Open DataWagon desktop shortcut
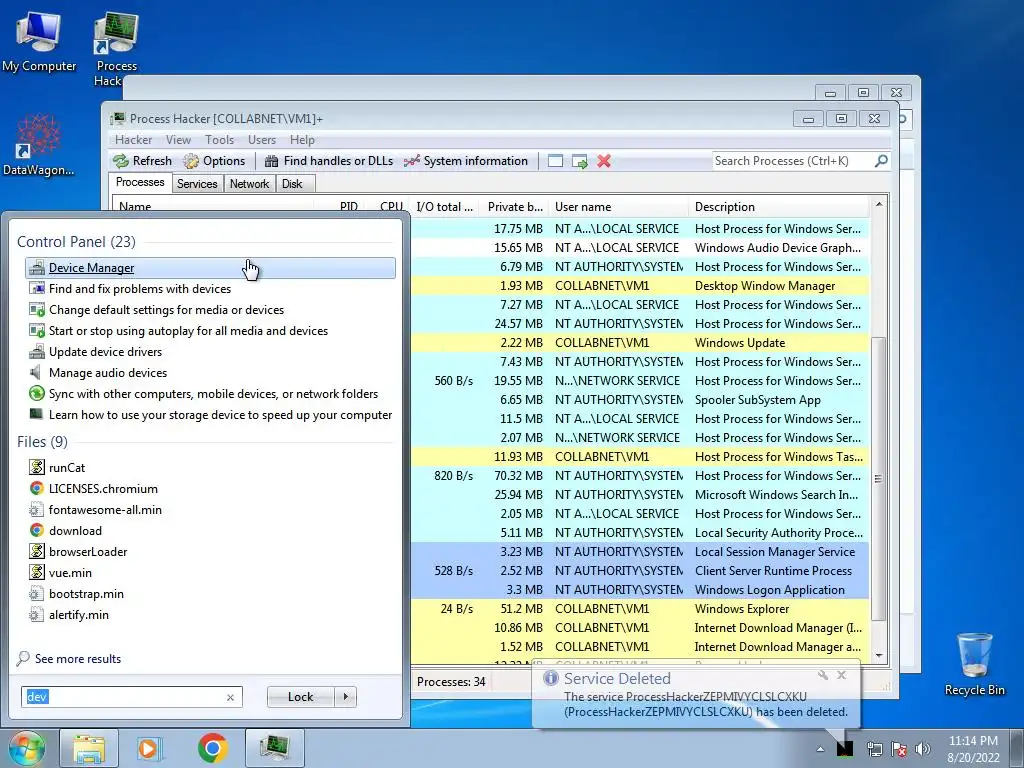The image size is (1024, 768). [38, 145]
